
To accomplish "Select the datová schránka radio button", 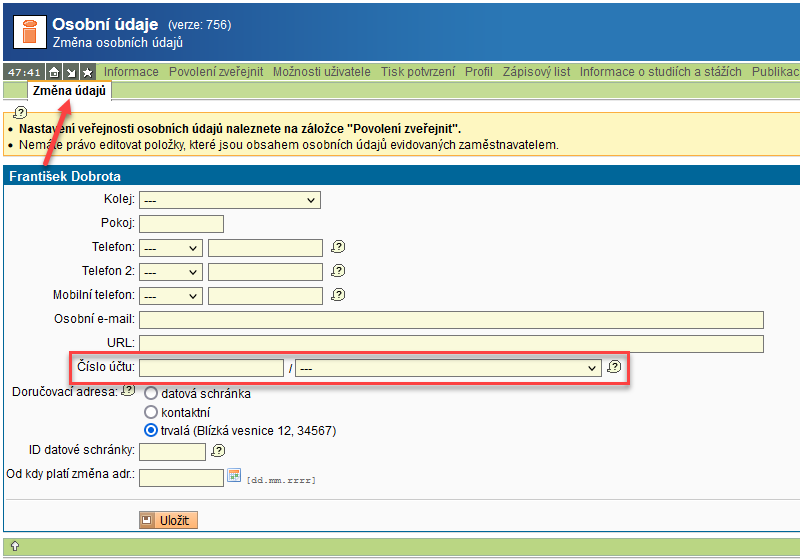I will (x=151, y=393).
